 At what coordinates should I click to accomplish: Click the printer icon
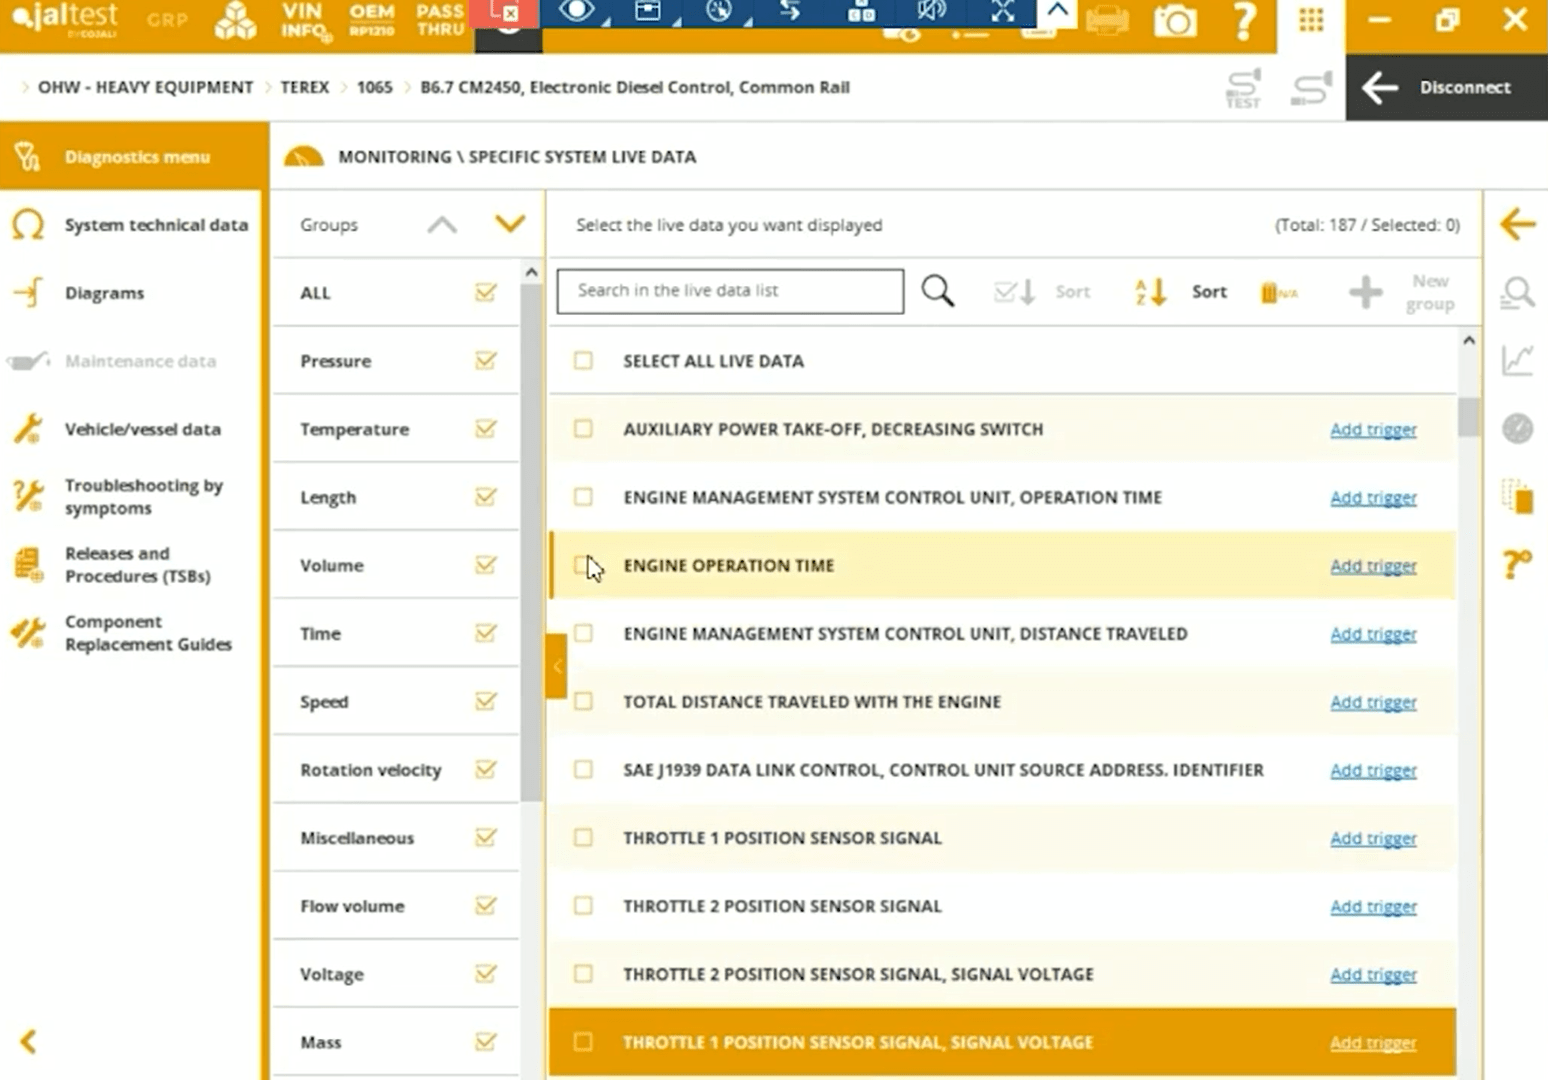(1107, 20)
